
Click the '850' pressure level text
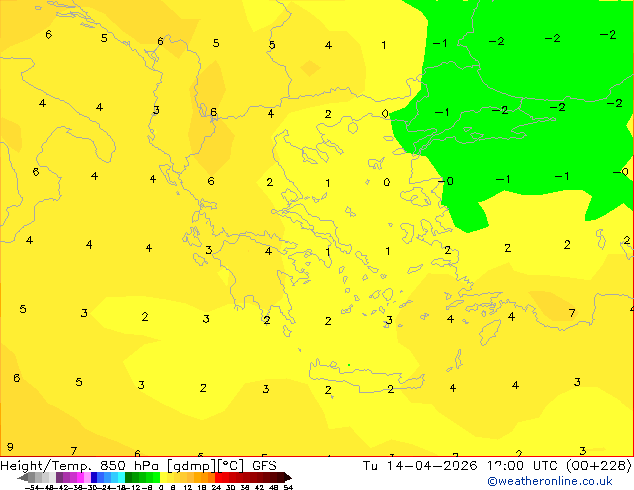(x=114, y=466)
